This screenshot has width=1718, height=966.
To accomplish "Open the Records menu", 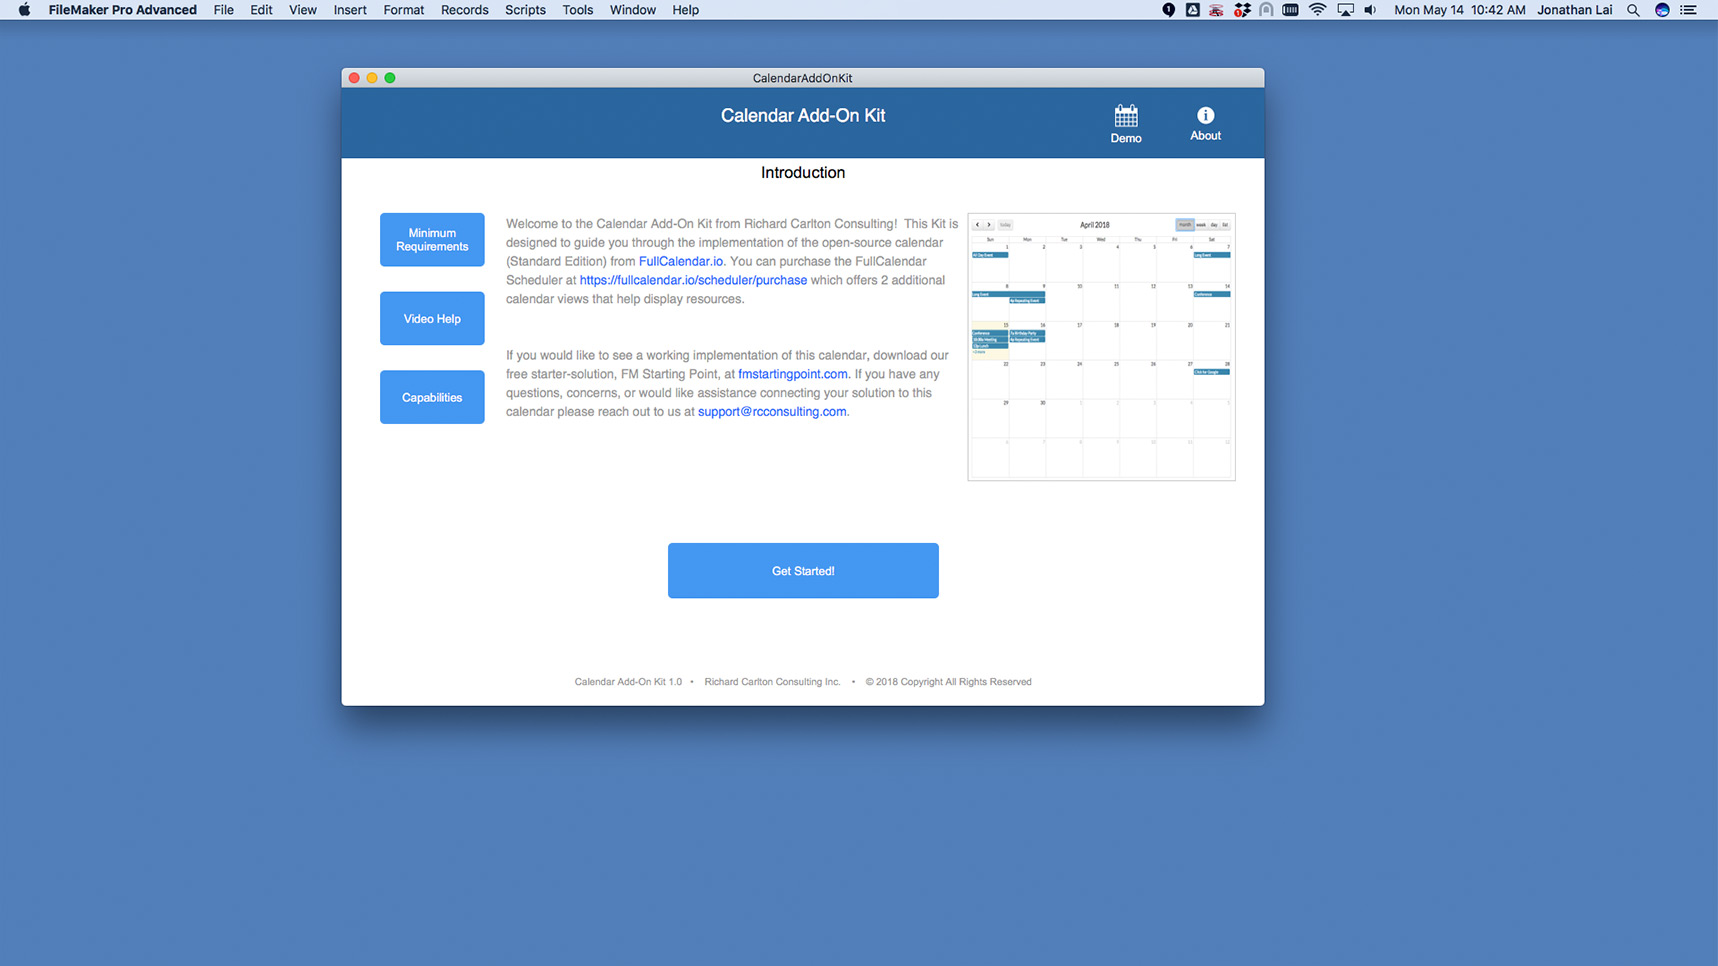I will pyautogui.click(x=464, y=10).
